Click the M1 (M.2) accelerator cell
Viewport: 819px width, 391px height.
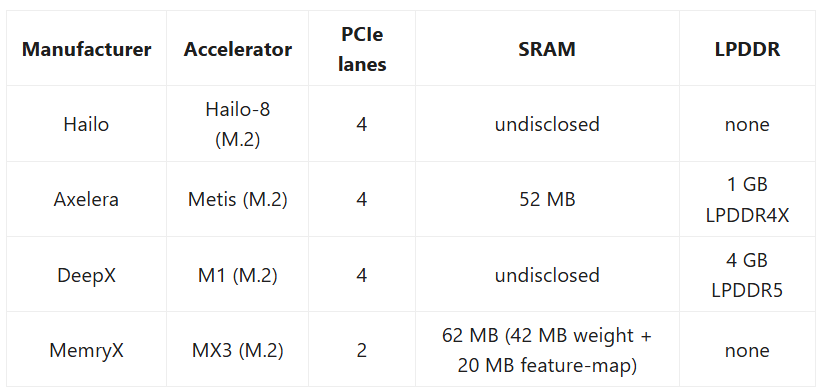[238, 275]
